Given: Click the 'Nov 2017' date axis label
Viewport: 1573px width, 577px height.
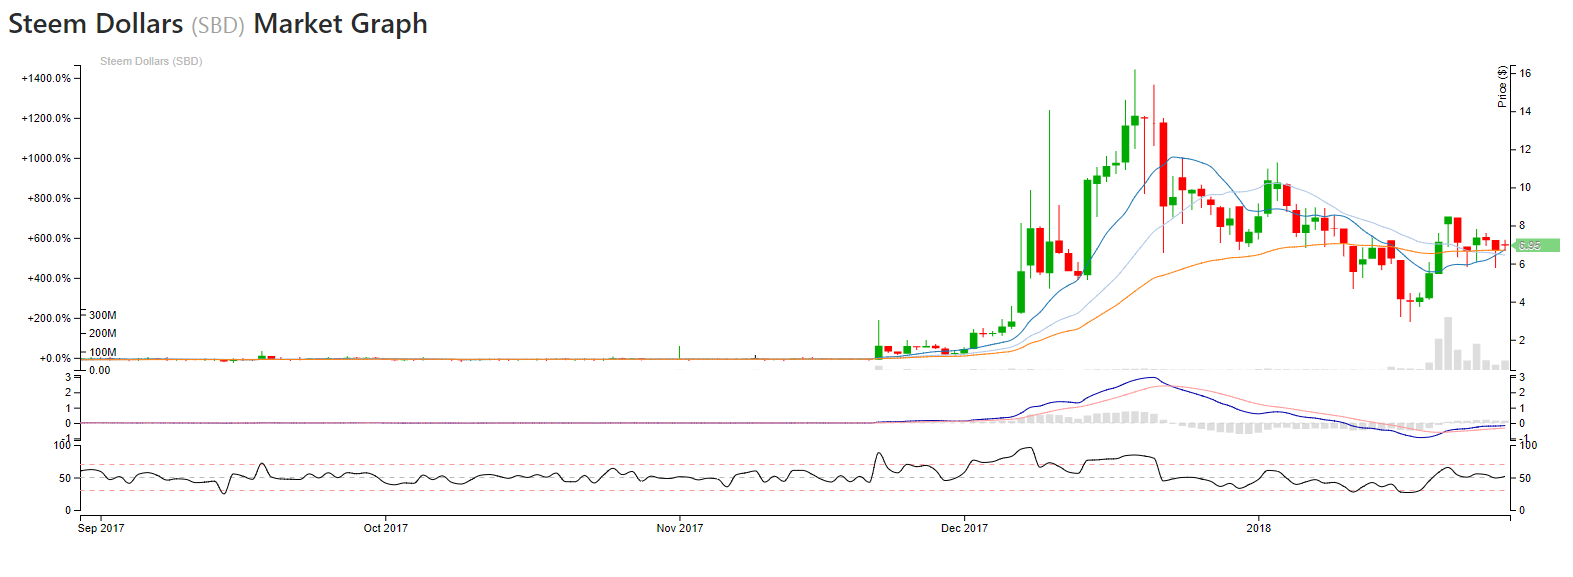Looking at the screenshot, I should (x=680, y=528).
